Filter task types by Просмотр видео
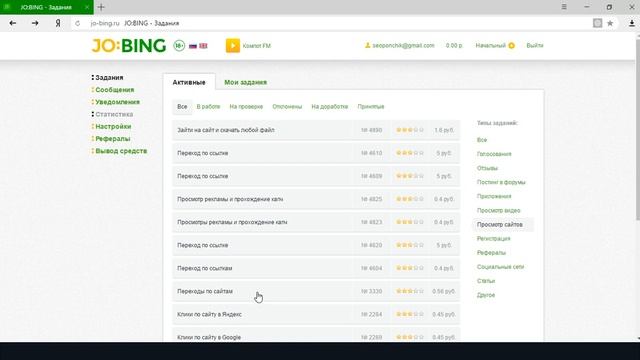Viewport: 640px width, 360px height. [498, 211]
